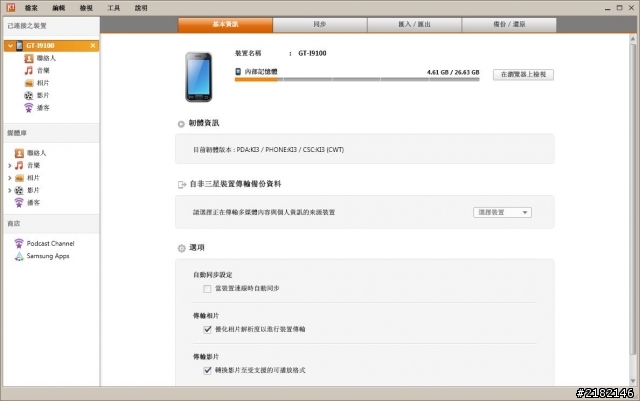Open the select source device (選擇裝置) dropdown
640x401 pixels.
pos(502,212)
